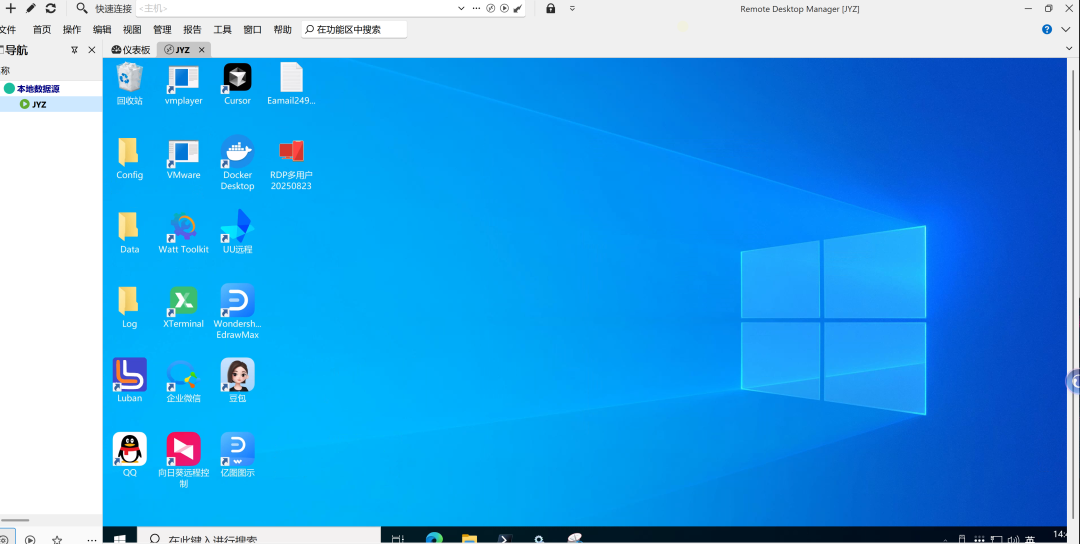Click the Refresh arrows icon

click(50, 8)
